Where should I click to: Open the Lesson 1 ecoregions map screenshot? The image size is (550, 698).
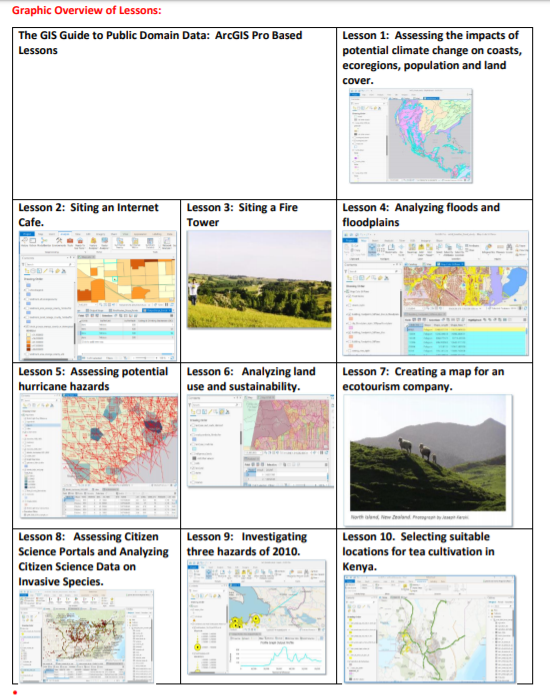tap(411, 136)
